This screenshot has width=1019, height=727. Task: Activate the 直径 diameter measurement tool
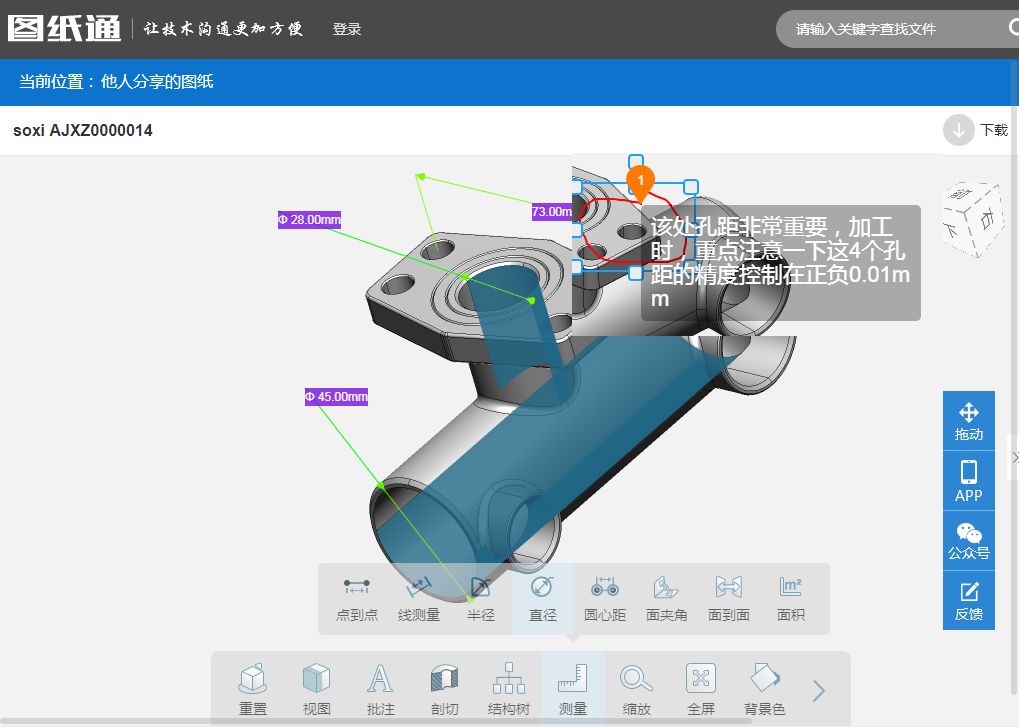pos(542,598)
